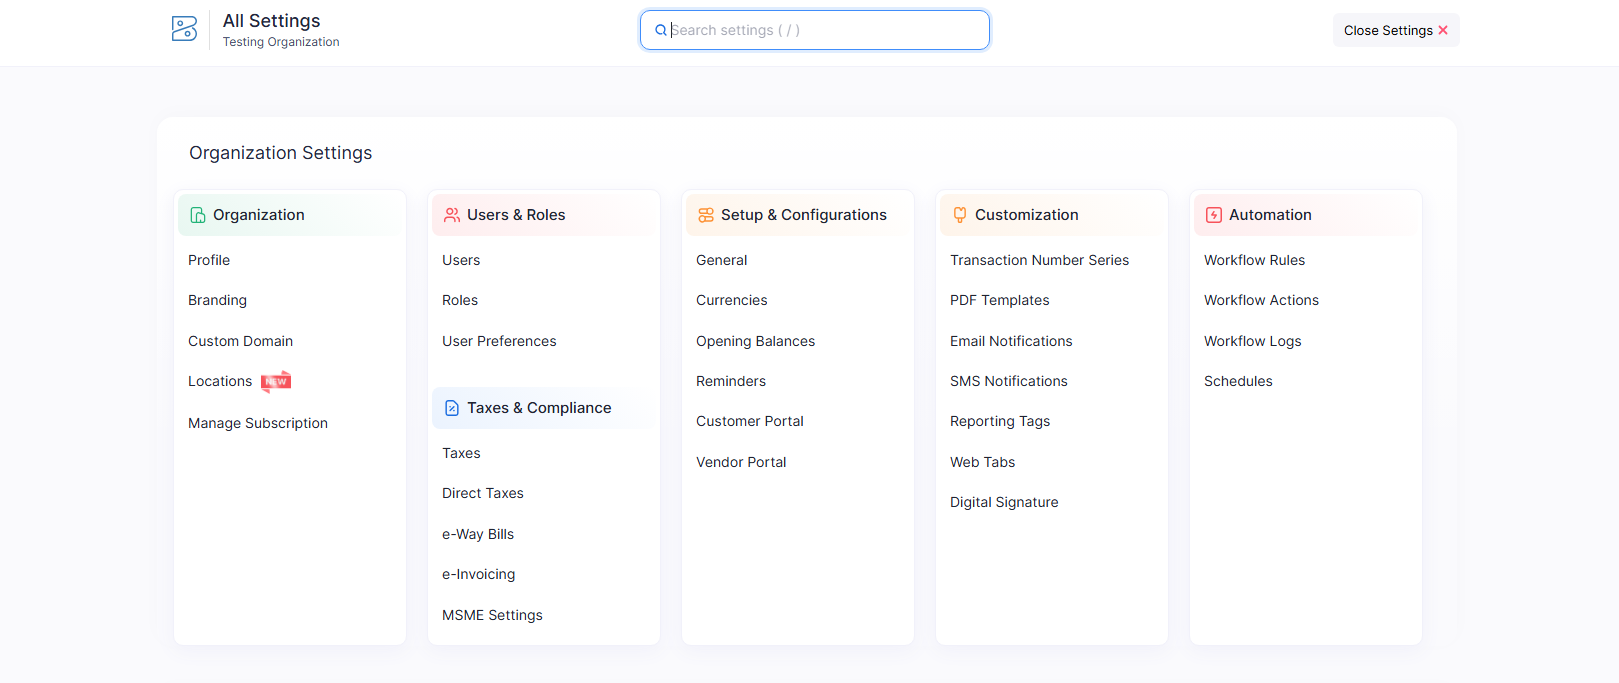The width and height of the screenshot is (1619, 683).
Task: Open e-Invoicing settings
Action: (x=478, y=574)
